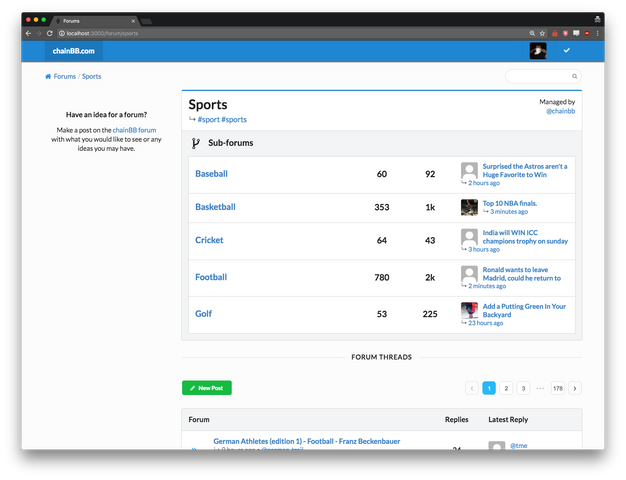
Task: Open 'German Athletes (edition 1)' thread
Action: (307, 441)
